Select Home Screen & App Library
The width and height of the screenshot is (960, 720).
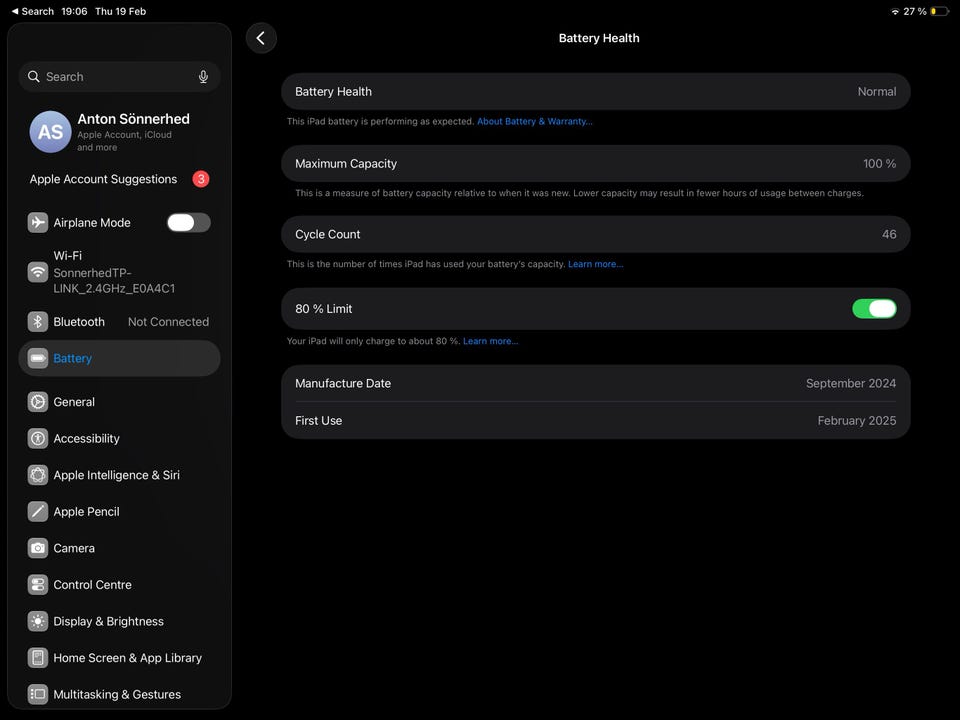tap(127, 658)
